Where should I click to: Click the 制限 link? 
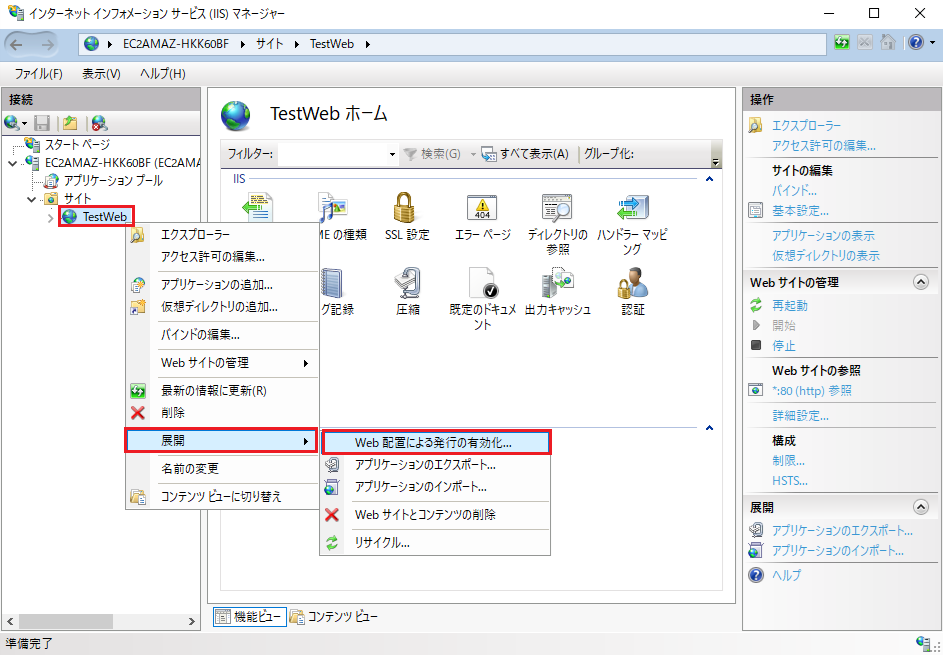pyautogui.click(x=788, y=461)
